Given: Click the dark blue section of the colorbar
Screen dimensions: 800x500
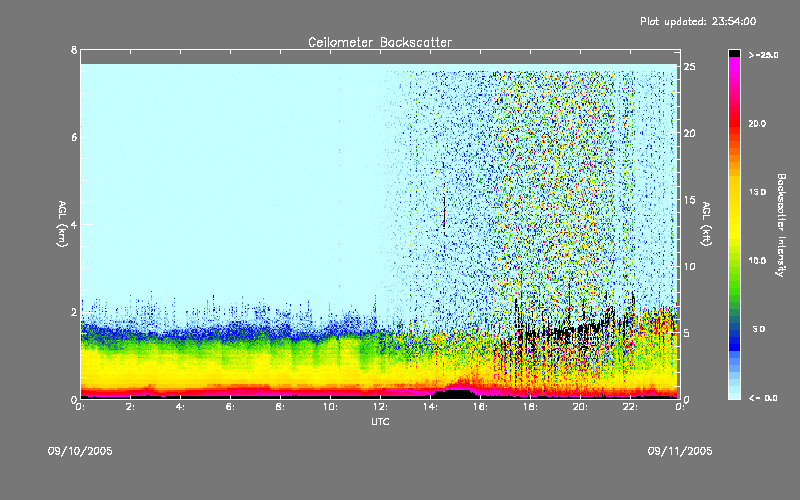Looking at the screenshot, I should [x=734, y=339].
